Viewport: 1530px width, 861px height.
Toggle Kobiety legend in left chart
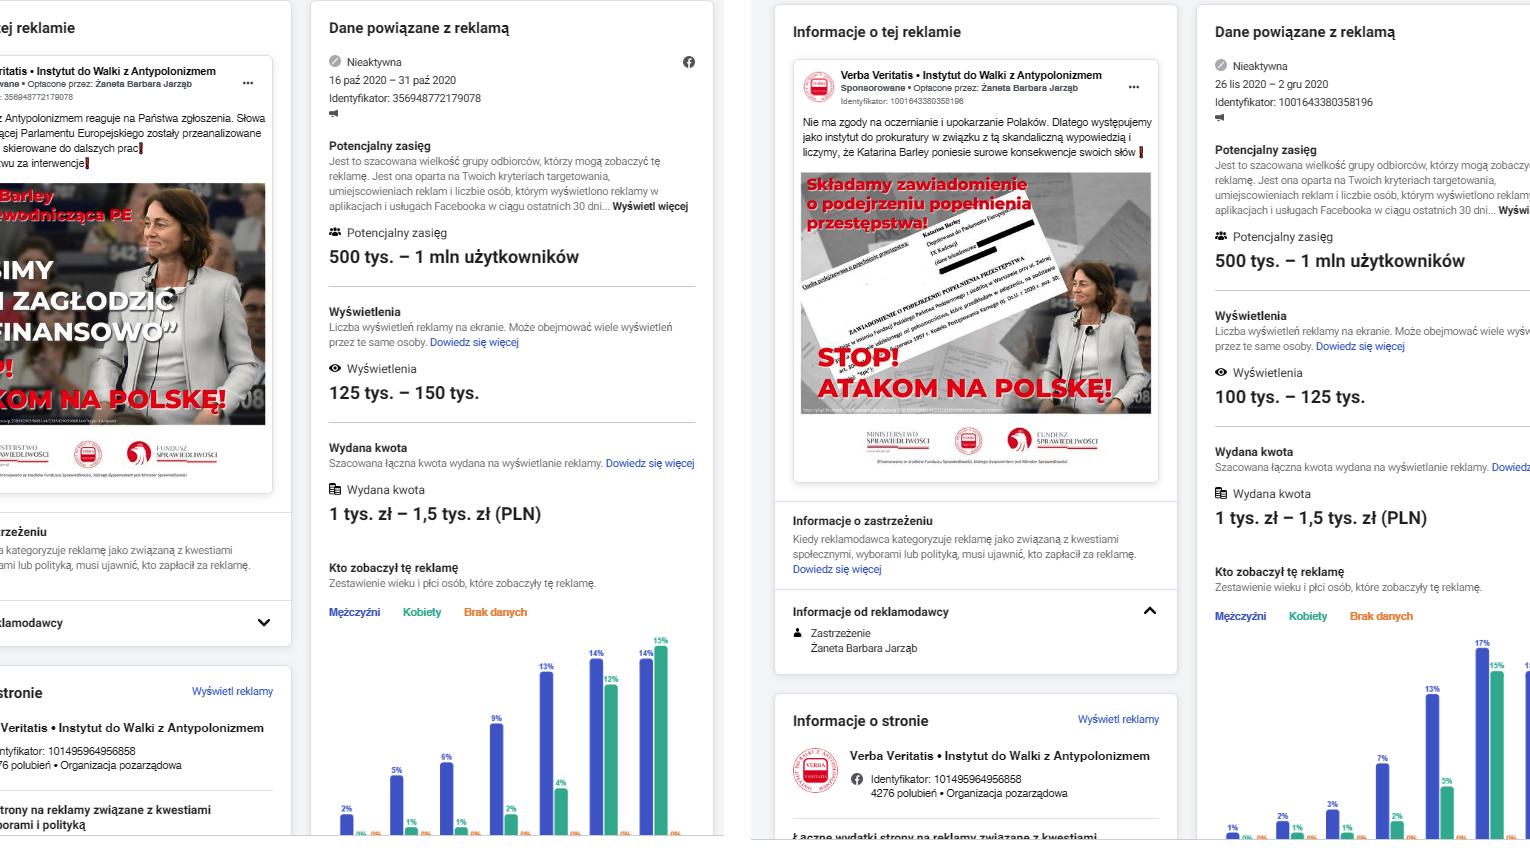pos(422,612)
